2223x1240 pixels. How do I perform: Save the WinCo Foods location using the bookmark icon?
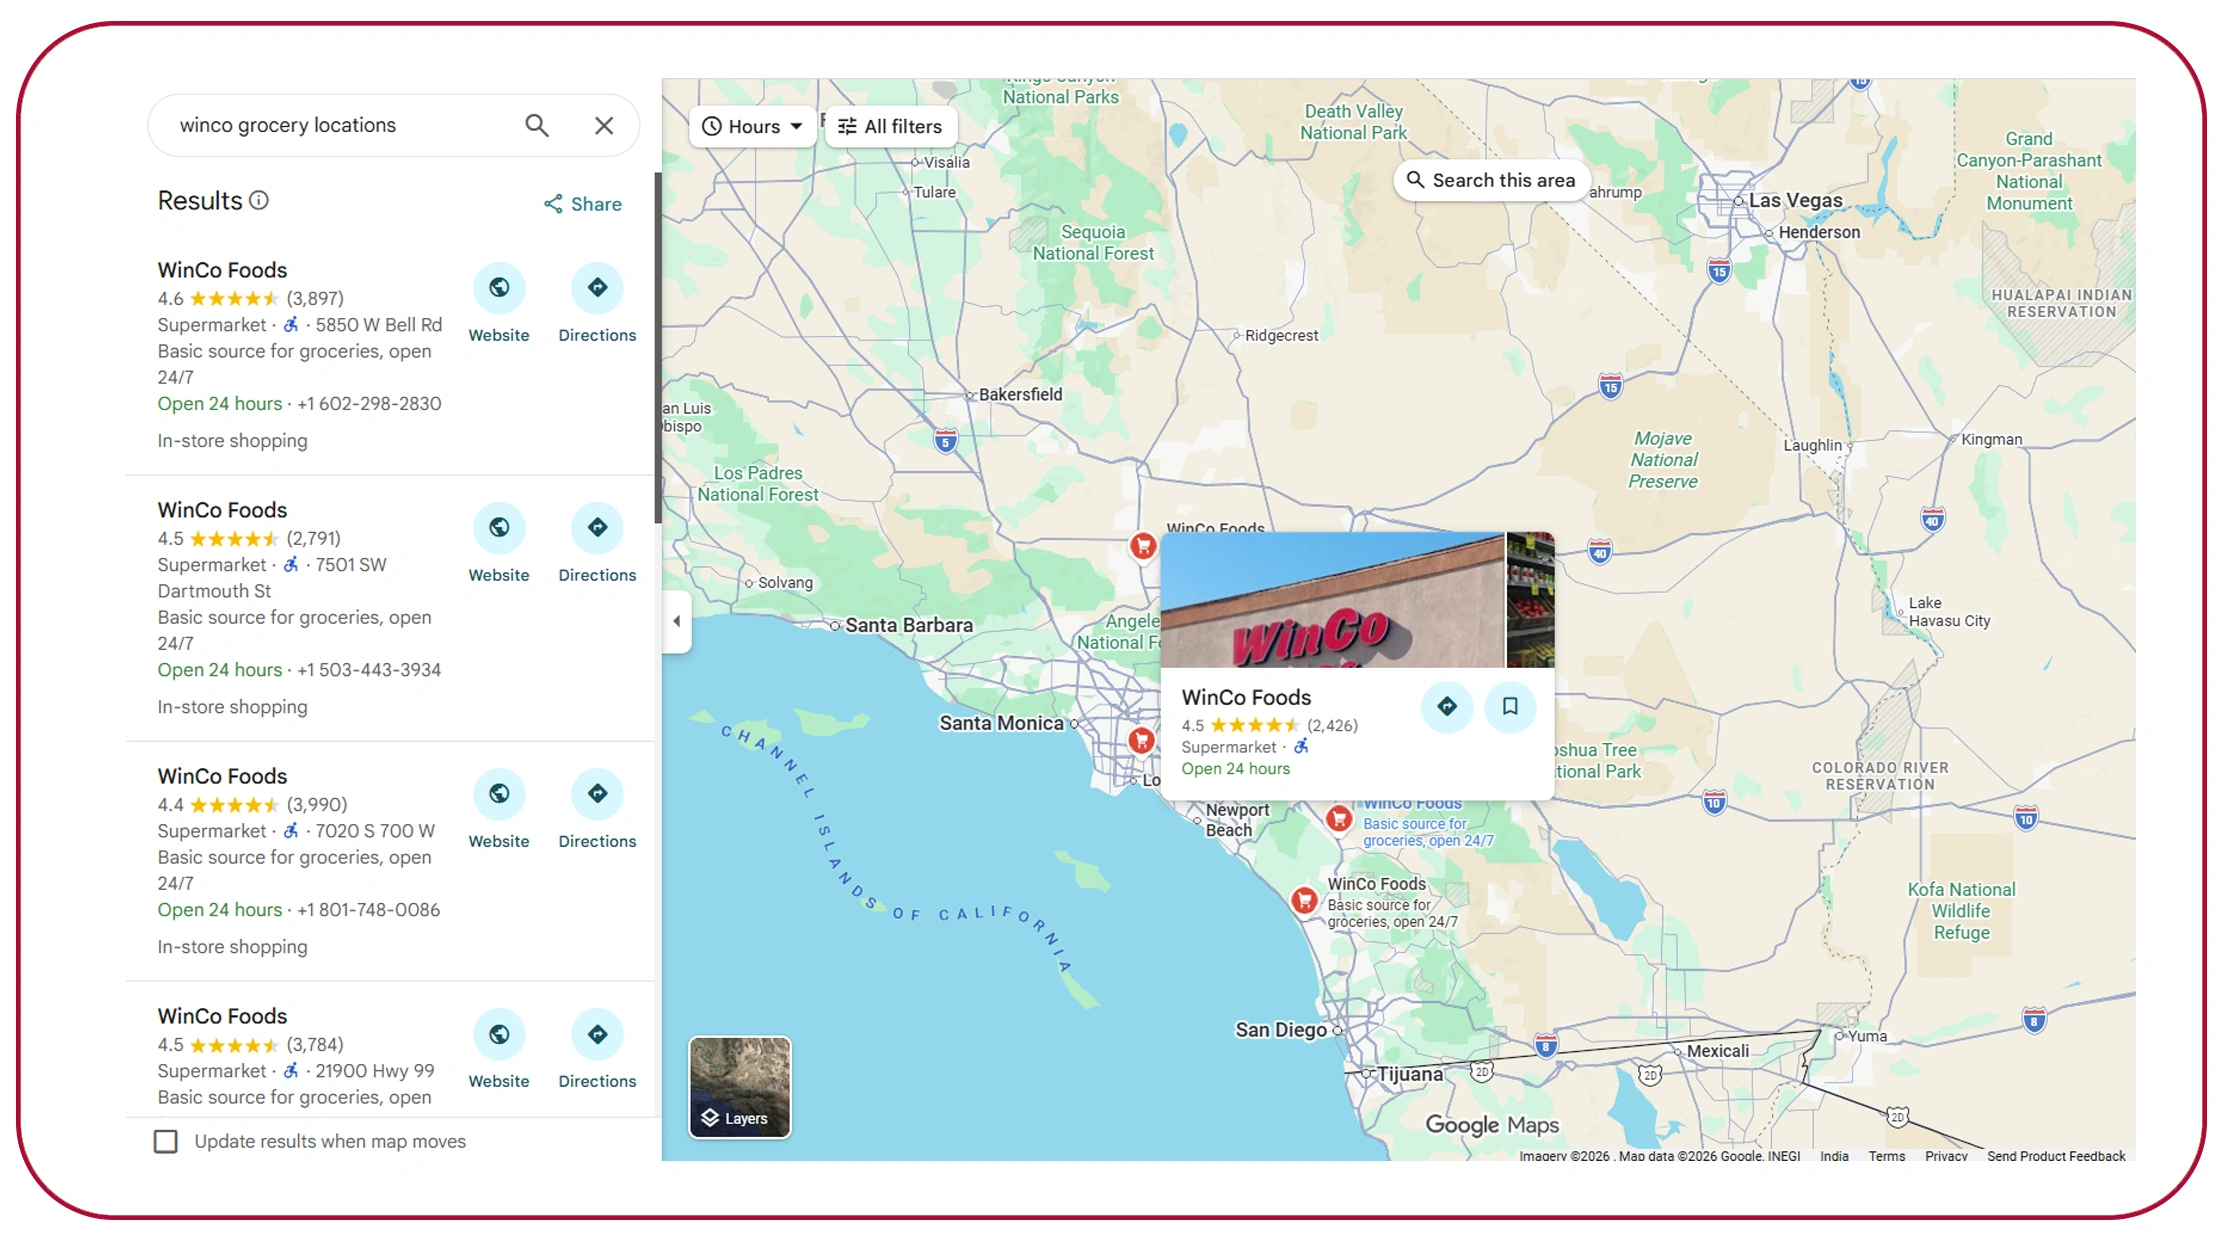click(x=1511, y=706)
